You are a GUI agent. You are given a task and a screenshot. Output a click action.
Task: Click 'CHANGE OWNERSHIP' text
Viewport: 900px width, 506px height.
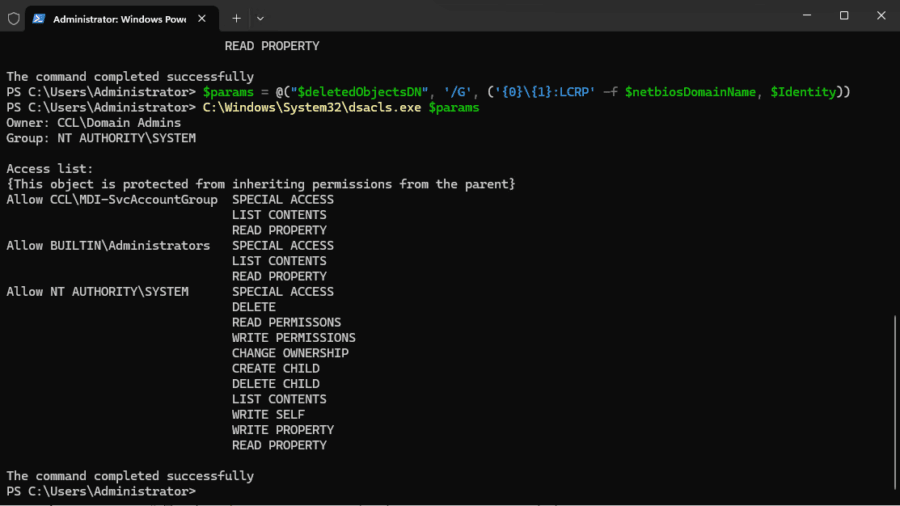[290, 353]
